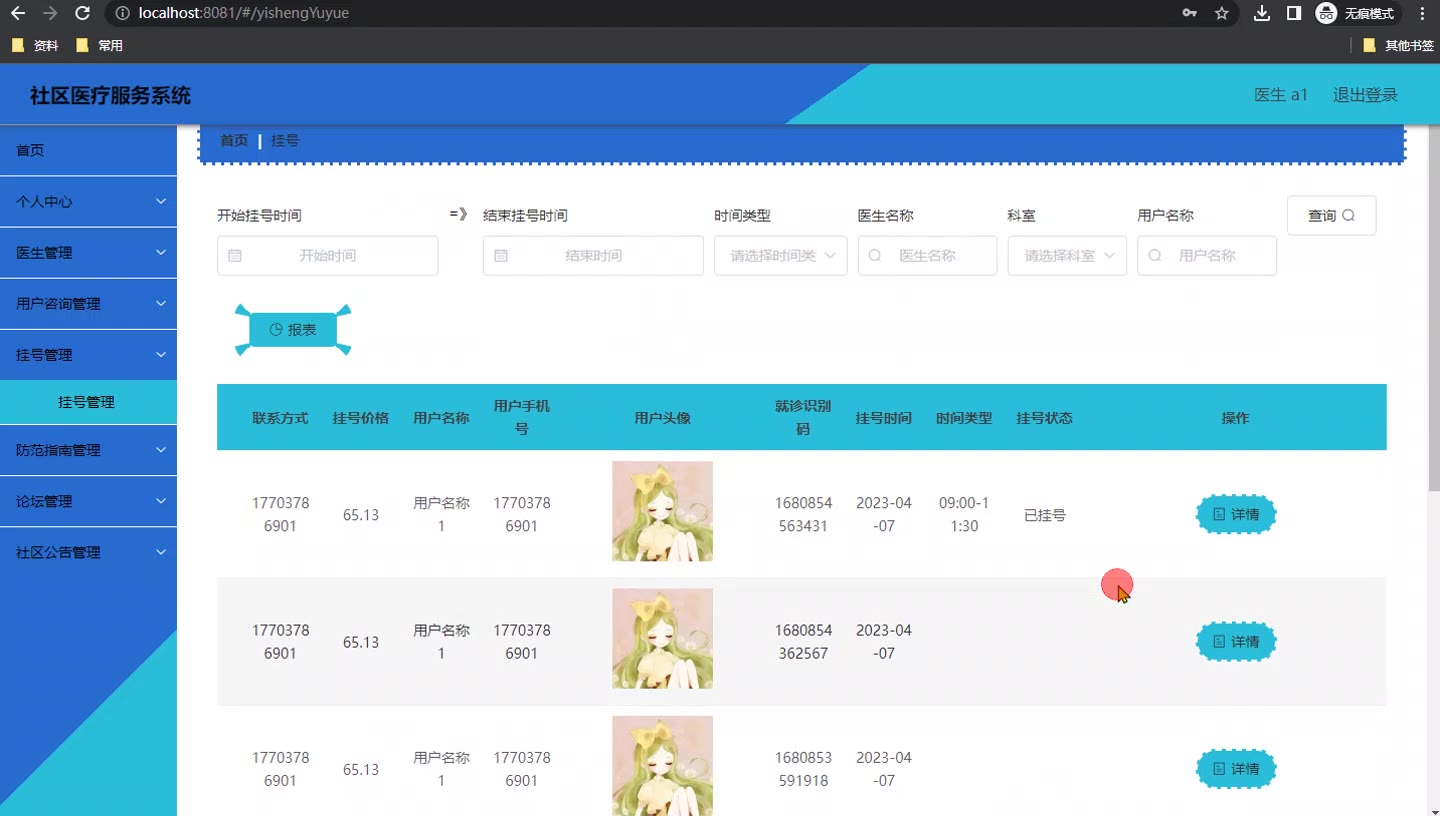Viewport: 1440px width, 816px height.
Task: Collapse 挂号管理 parent sidebar menu
Action: tap(88, 355)
